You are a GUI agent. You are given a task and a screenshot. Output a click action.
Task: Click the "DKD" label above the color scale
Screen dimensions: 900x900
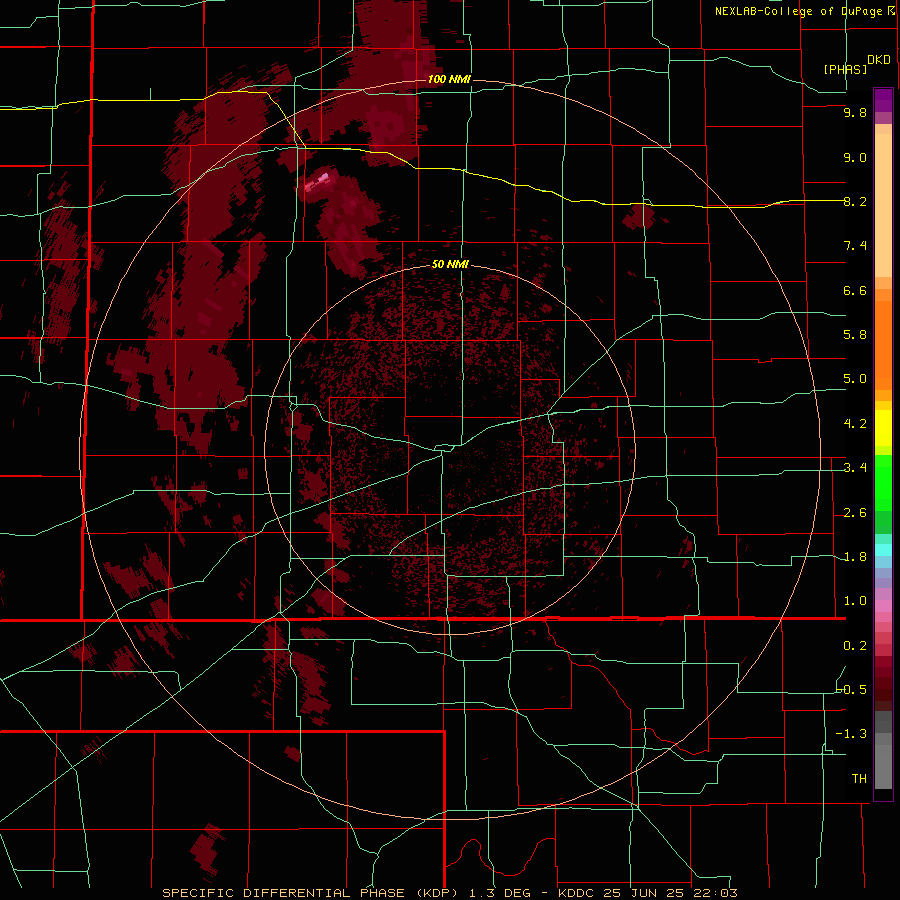pos(879,60)
